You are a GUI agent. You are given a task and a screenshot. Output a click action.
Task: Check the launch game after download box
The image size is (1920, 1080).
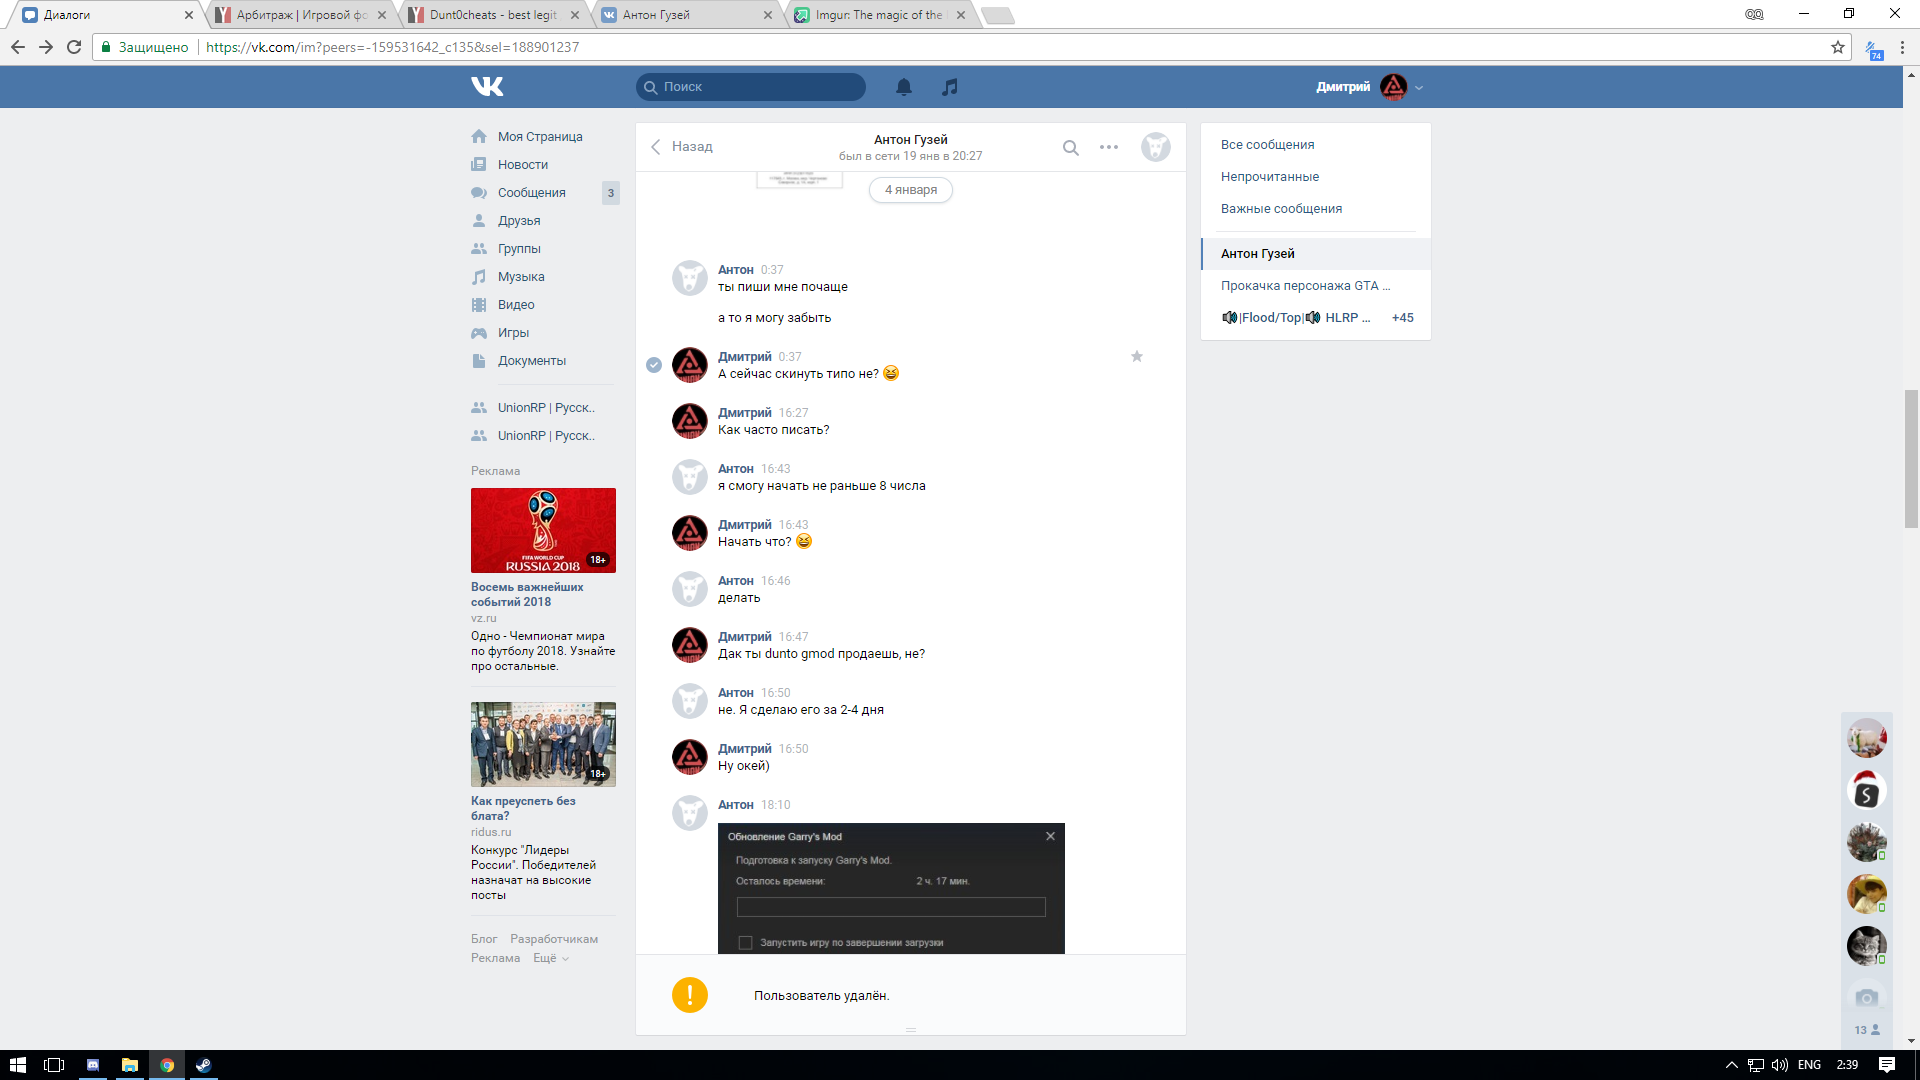tap(745, 942)
